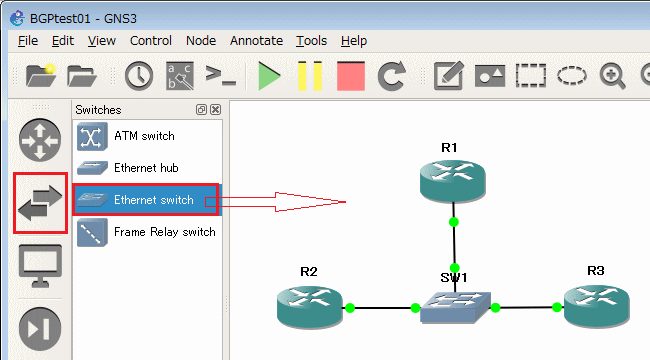Select ATM switch in Switches list

coord(148,136)
